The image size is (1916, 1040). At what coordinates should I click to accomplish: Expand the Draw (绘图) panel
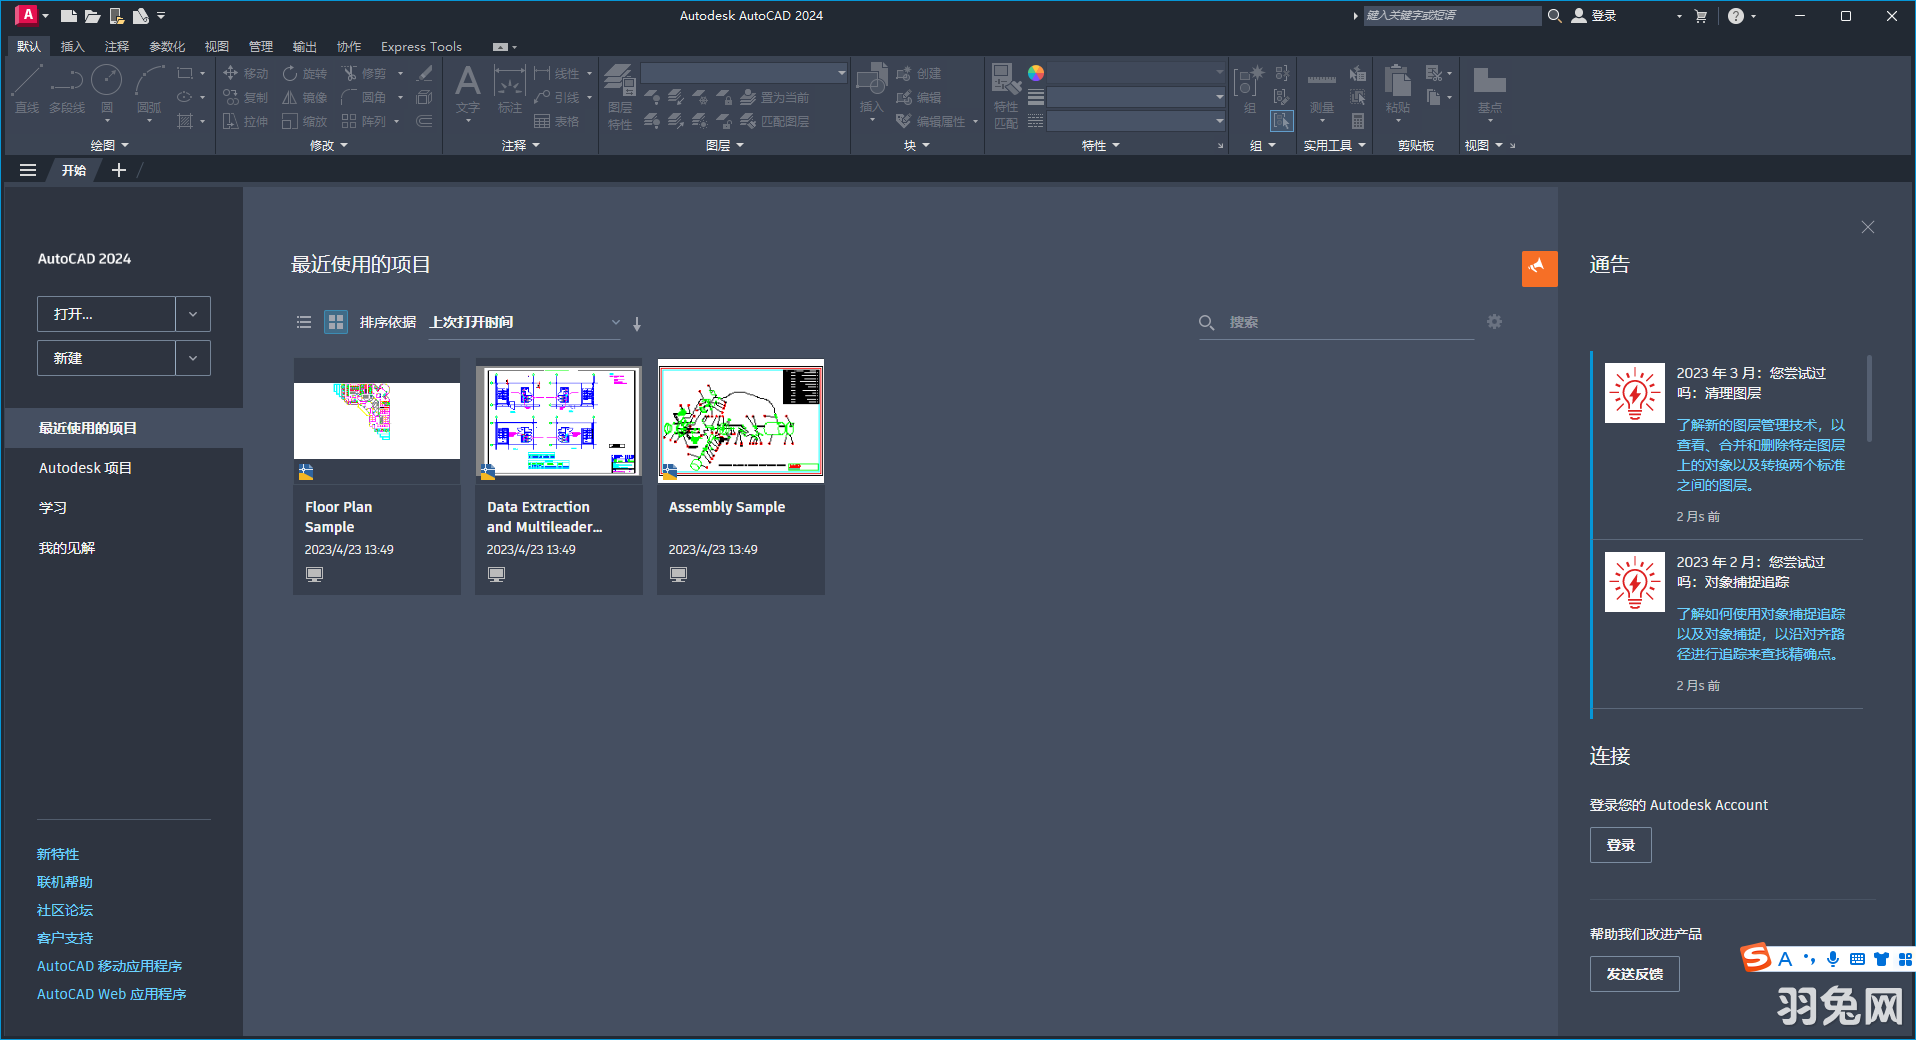click(110, 145)
